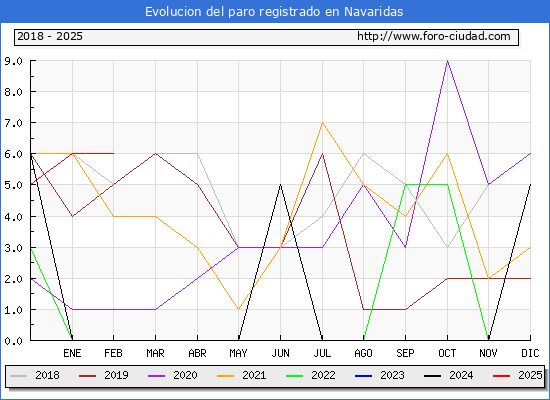Click the 4.0 y-axis value
This screenshot has height=400, width=550.
coord(13,216)
